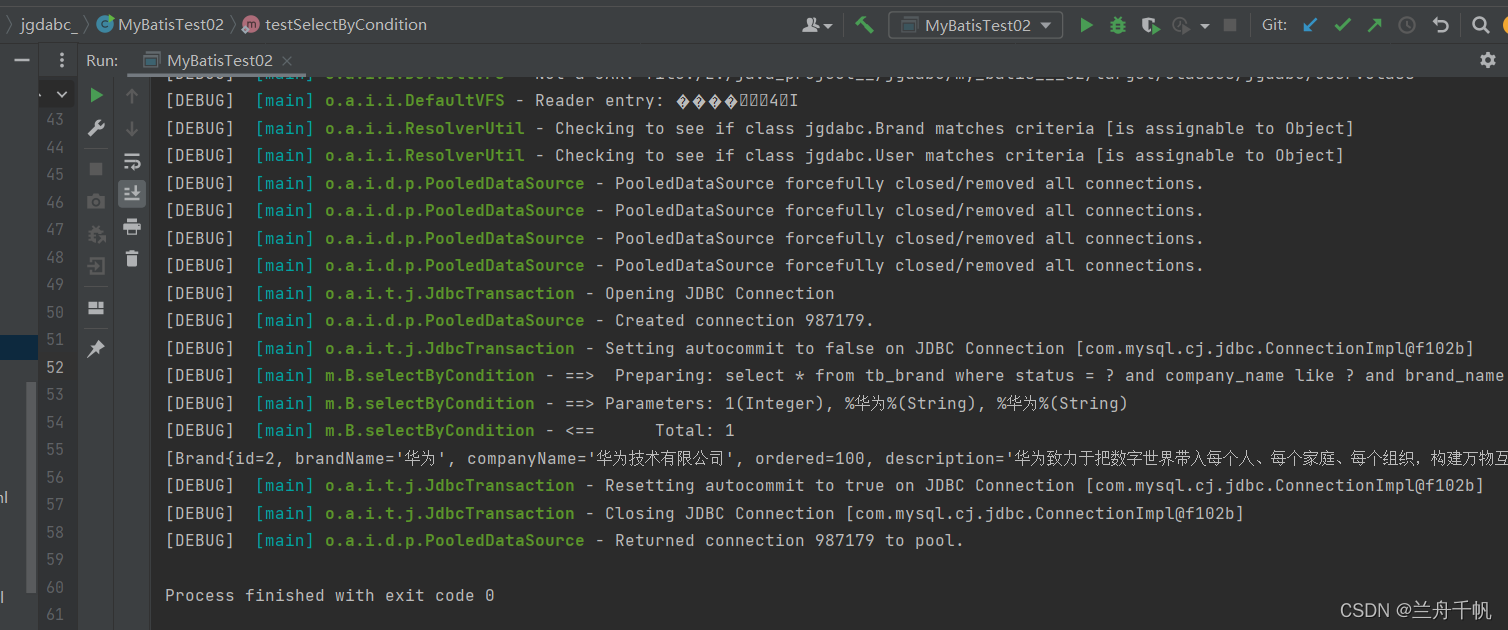The width and height of the screenshot is (1508, 630).
Task: Rerun test with green play in Run panel
Action: pyautogui.click(x=96, y=96)
